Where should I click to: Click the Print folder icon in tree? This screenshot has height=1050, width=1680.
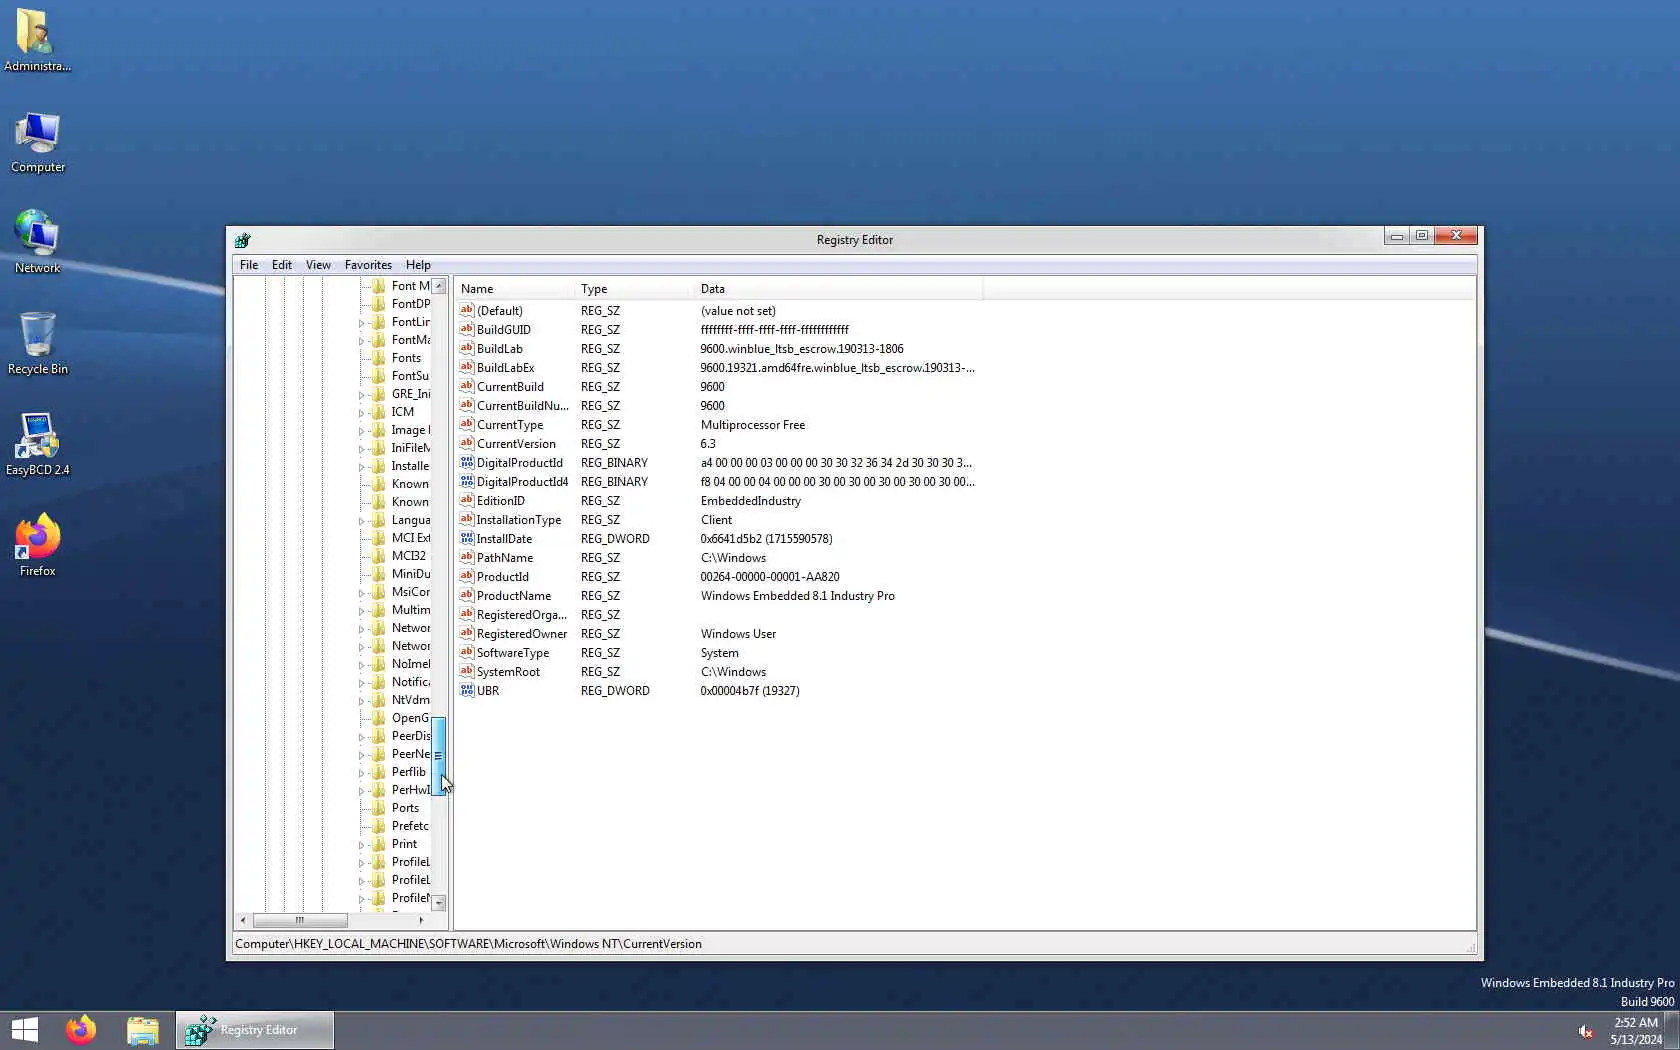tap(378, 844)
